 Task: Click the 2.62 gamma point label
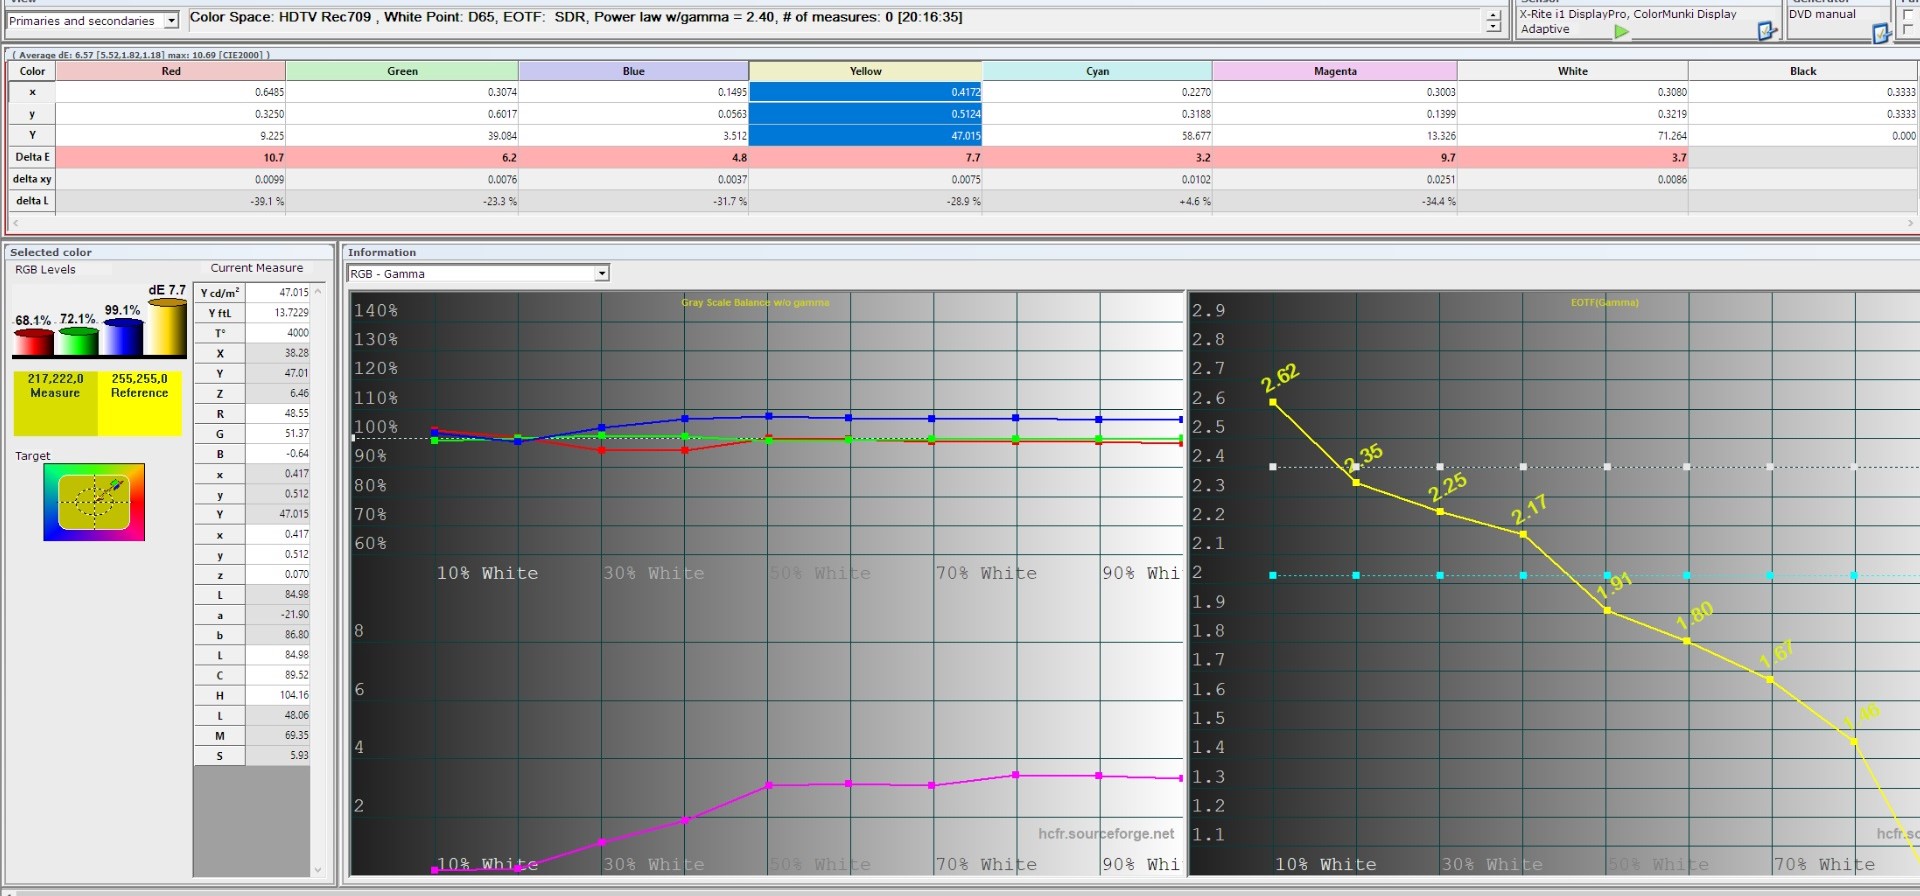tap(1280, 378)
